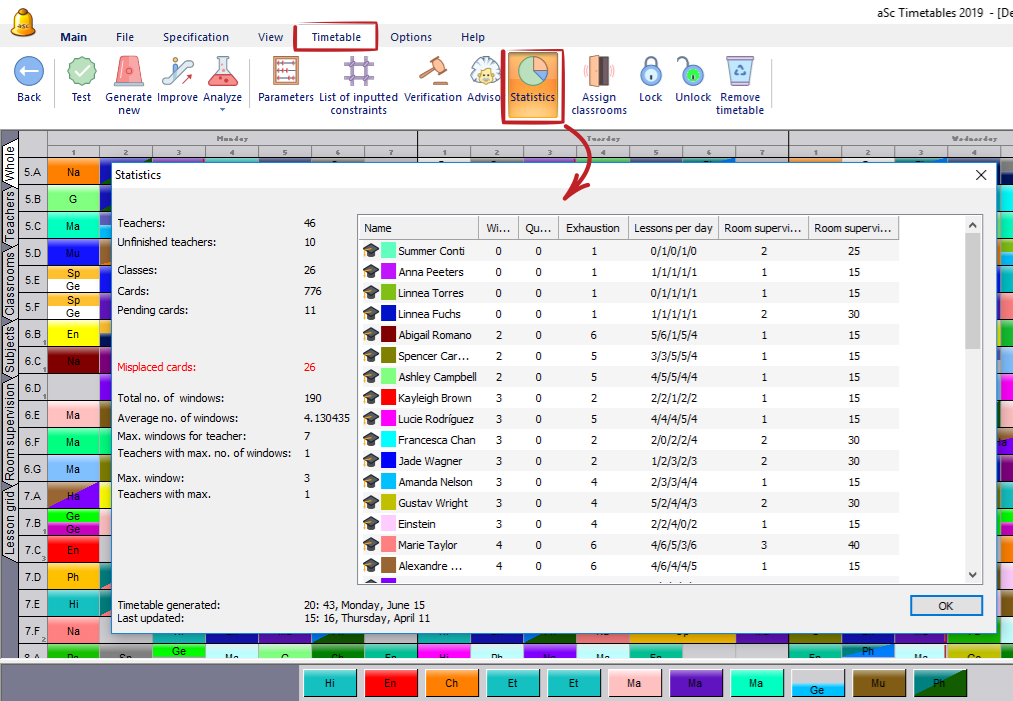Viewport: 1013px width, 701px height.
Task: Run the Test timetable tool
Action: click(x=81, y=73)
